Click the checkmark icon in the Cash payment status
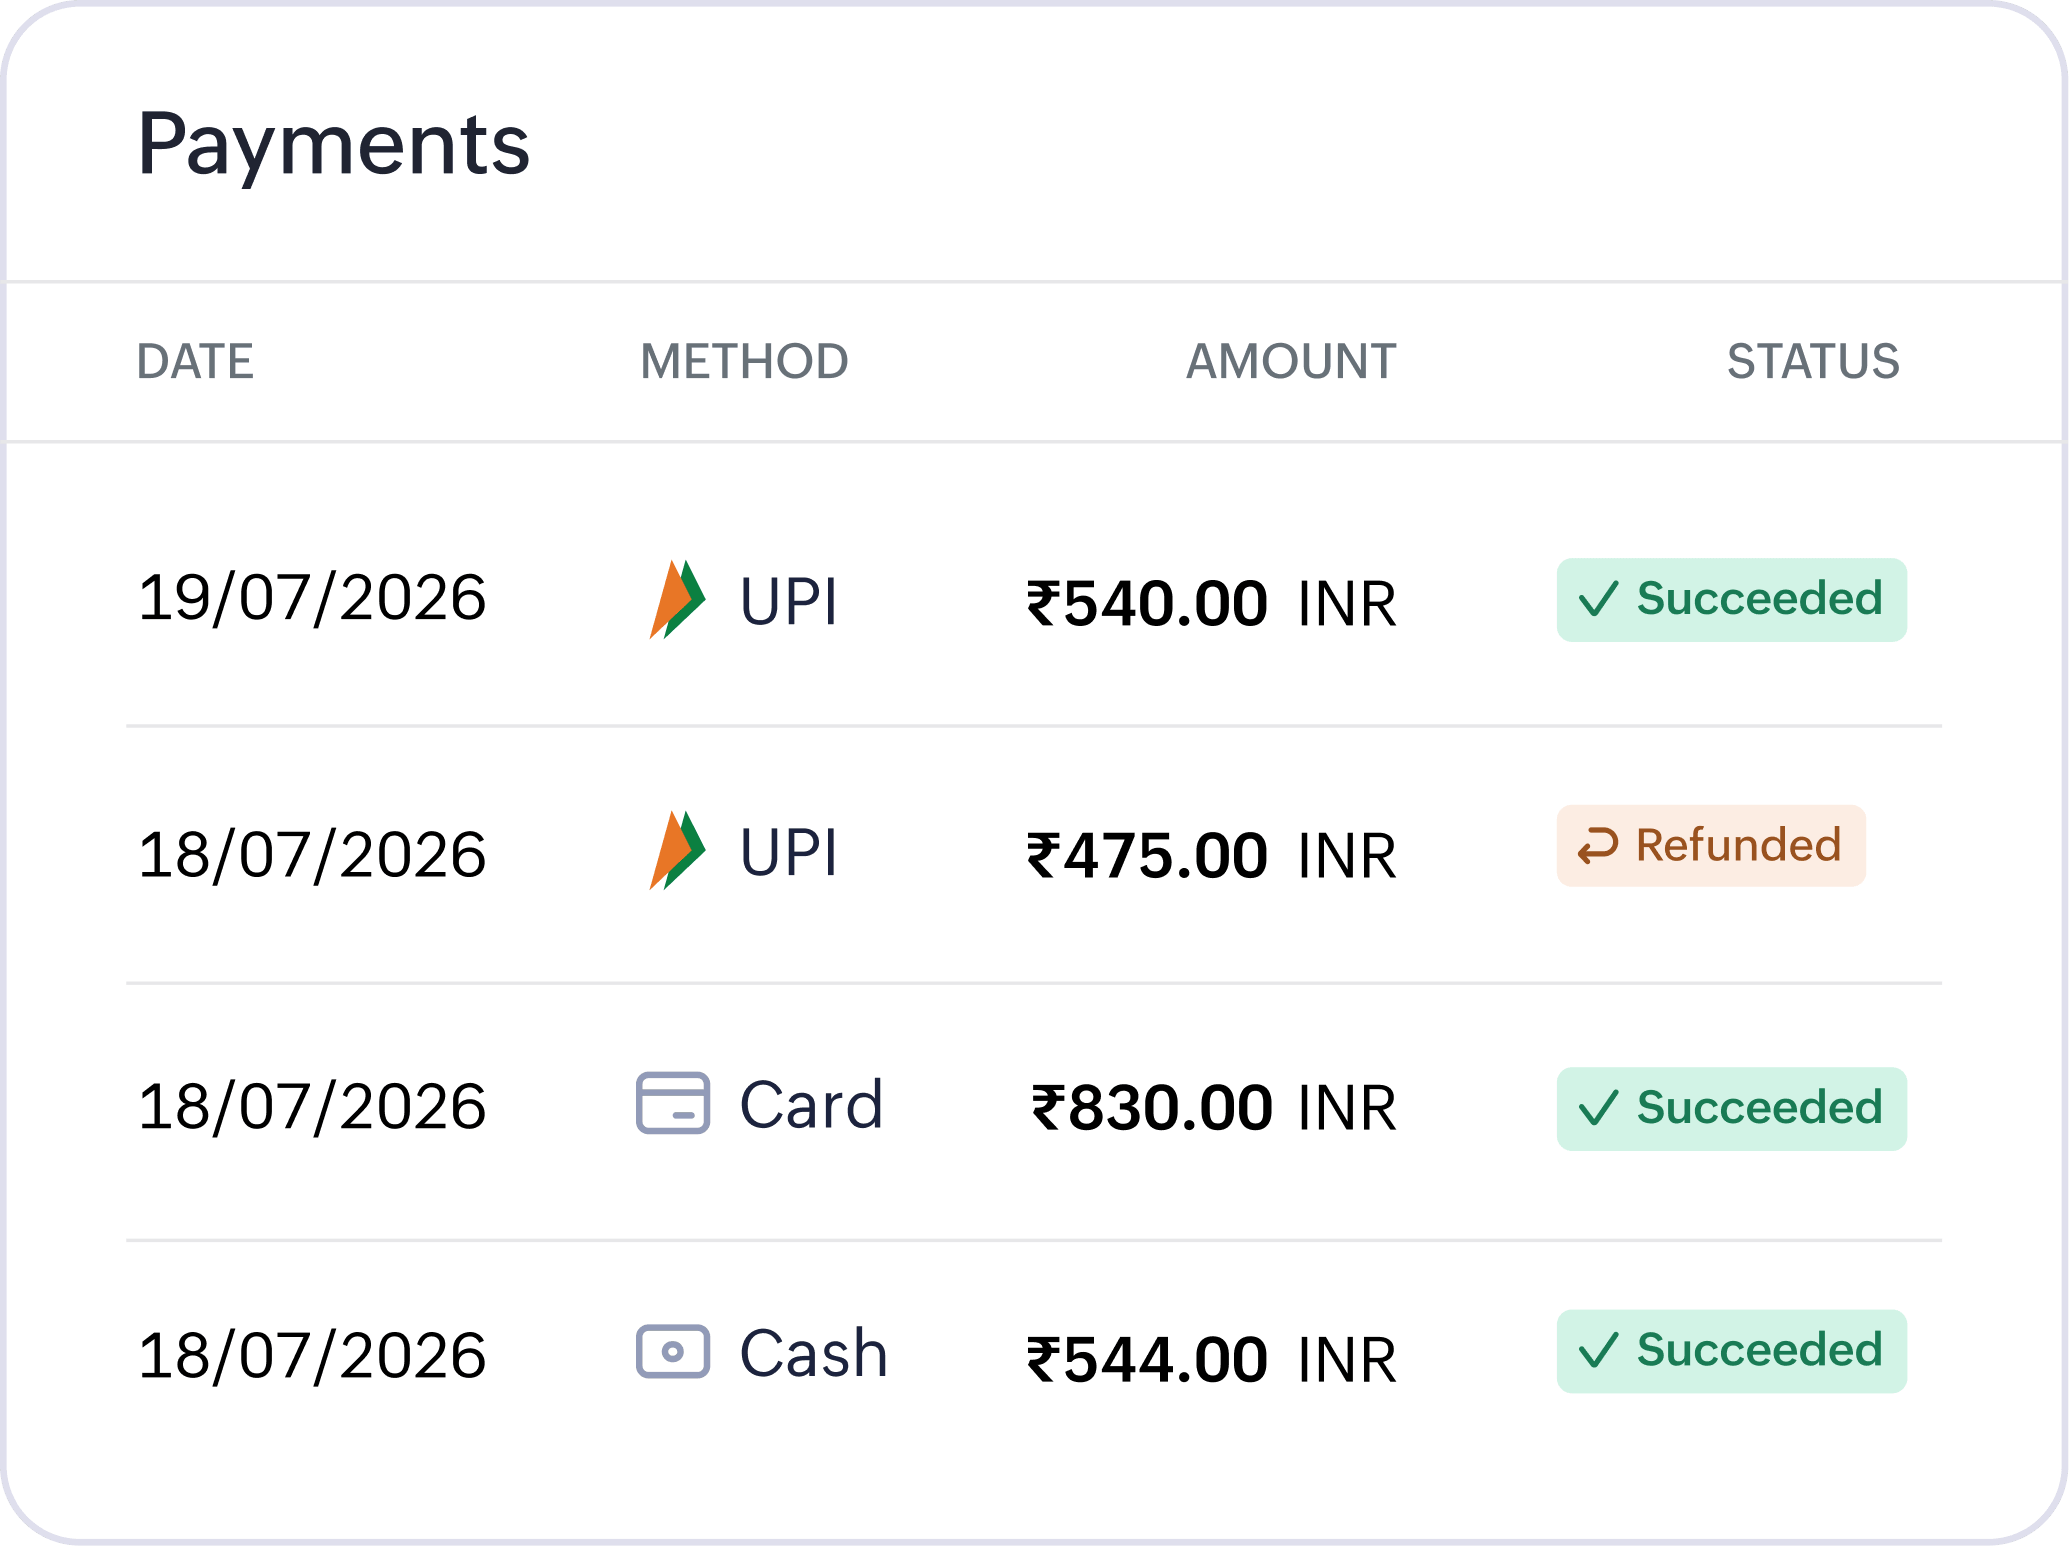Screen dimensions: 2069x1546 [1598, 1350]
